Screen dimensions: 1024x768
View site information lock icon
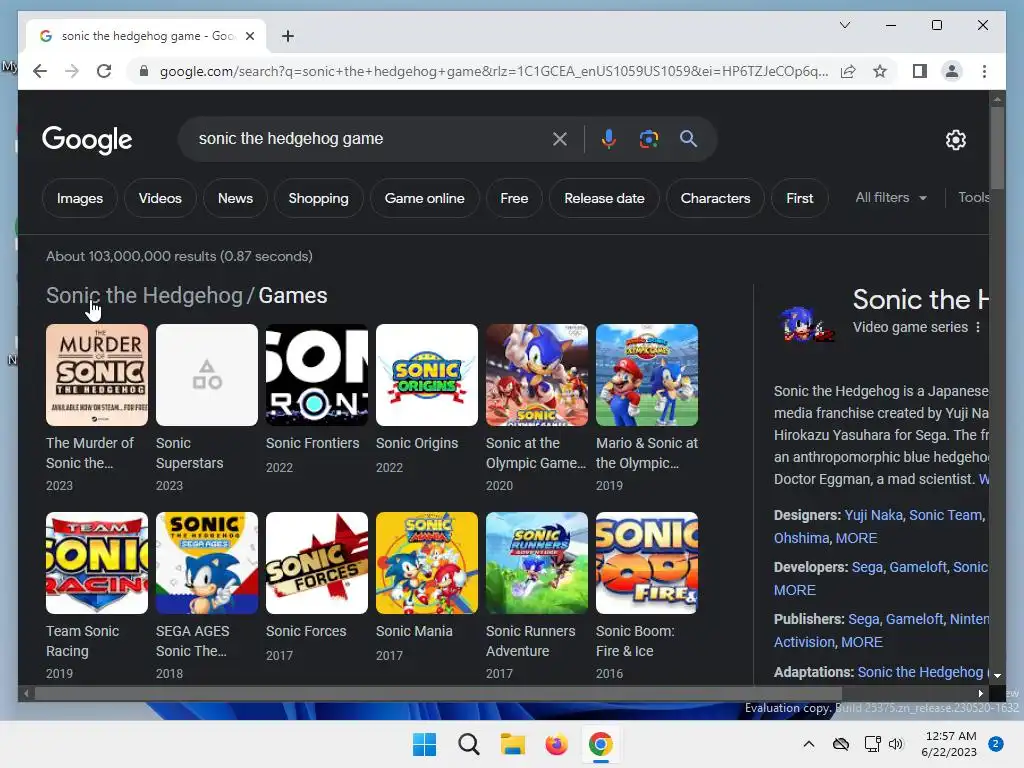(144, 71)
